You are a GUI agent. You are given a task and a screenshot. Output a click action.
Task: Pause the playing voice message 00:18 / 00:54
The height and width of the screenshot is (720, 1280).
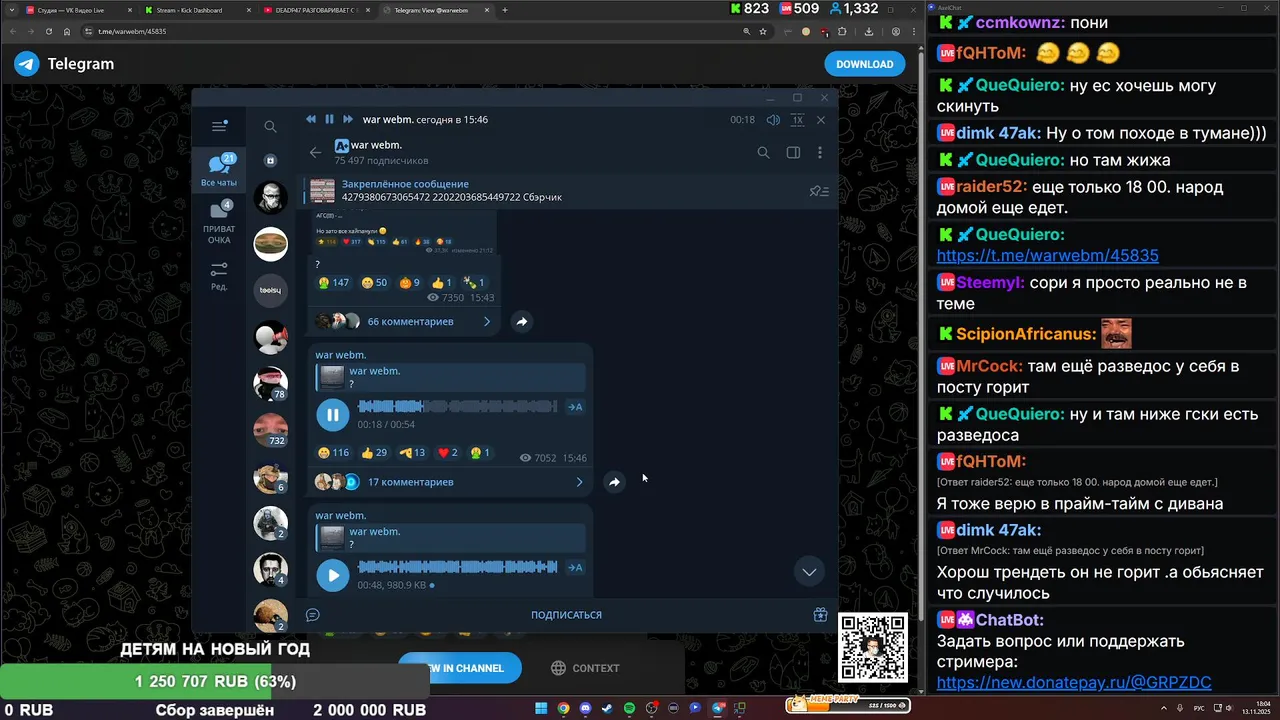[332, 414]
